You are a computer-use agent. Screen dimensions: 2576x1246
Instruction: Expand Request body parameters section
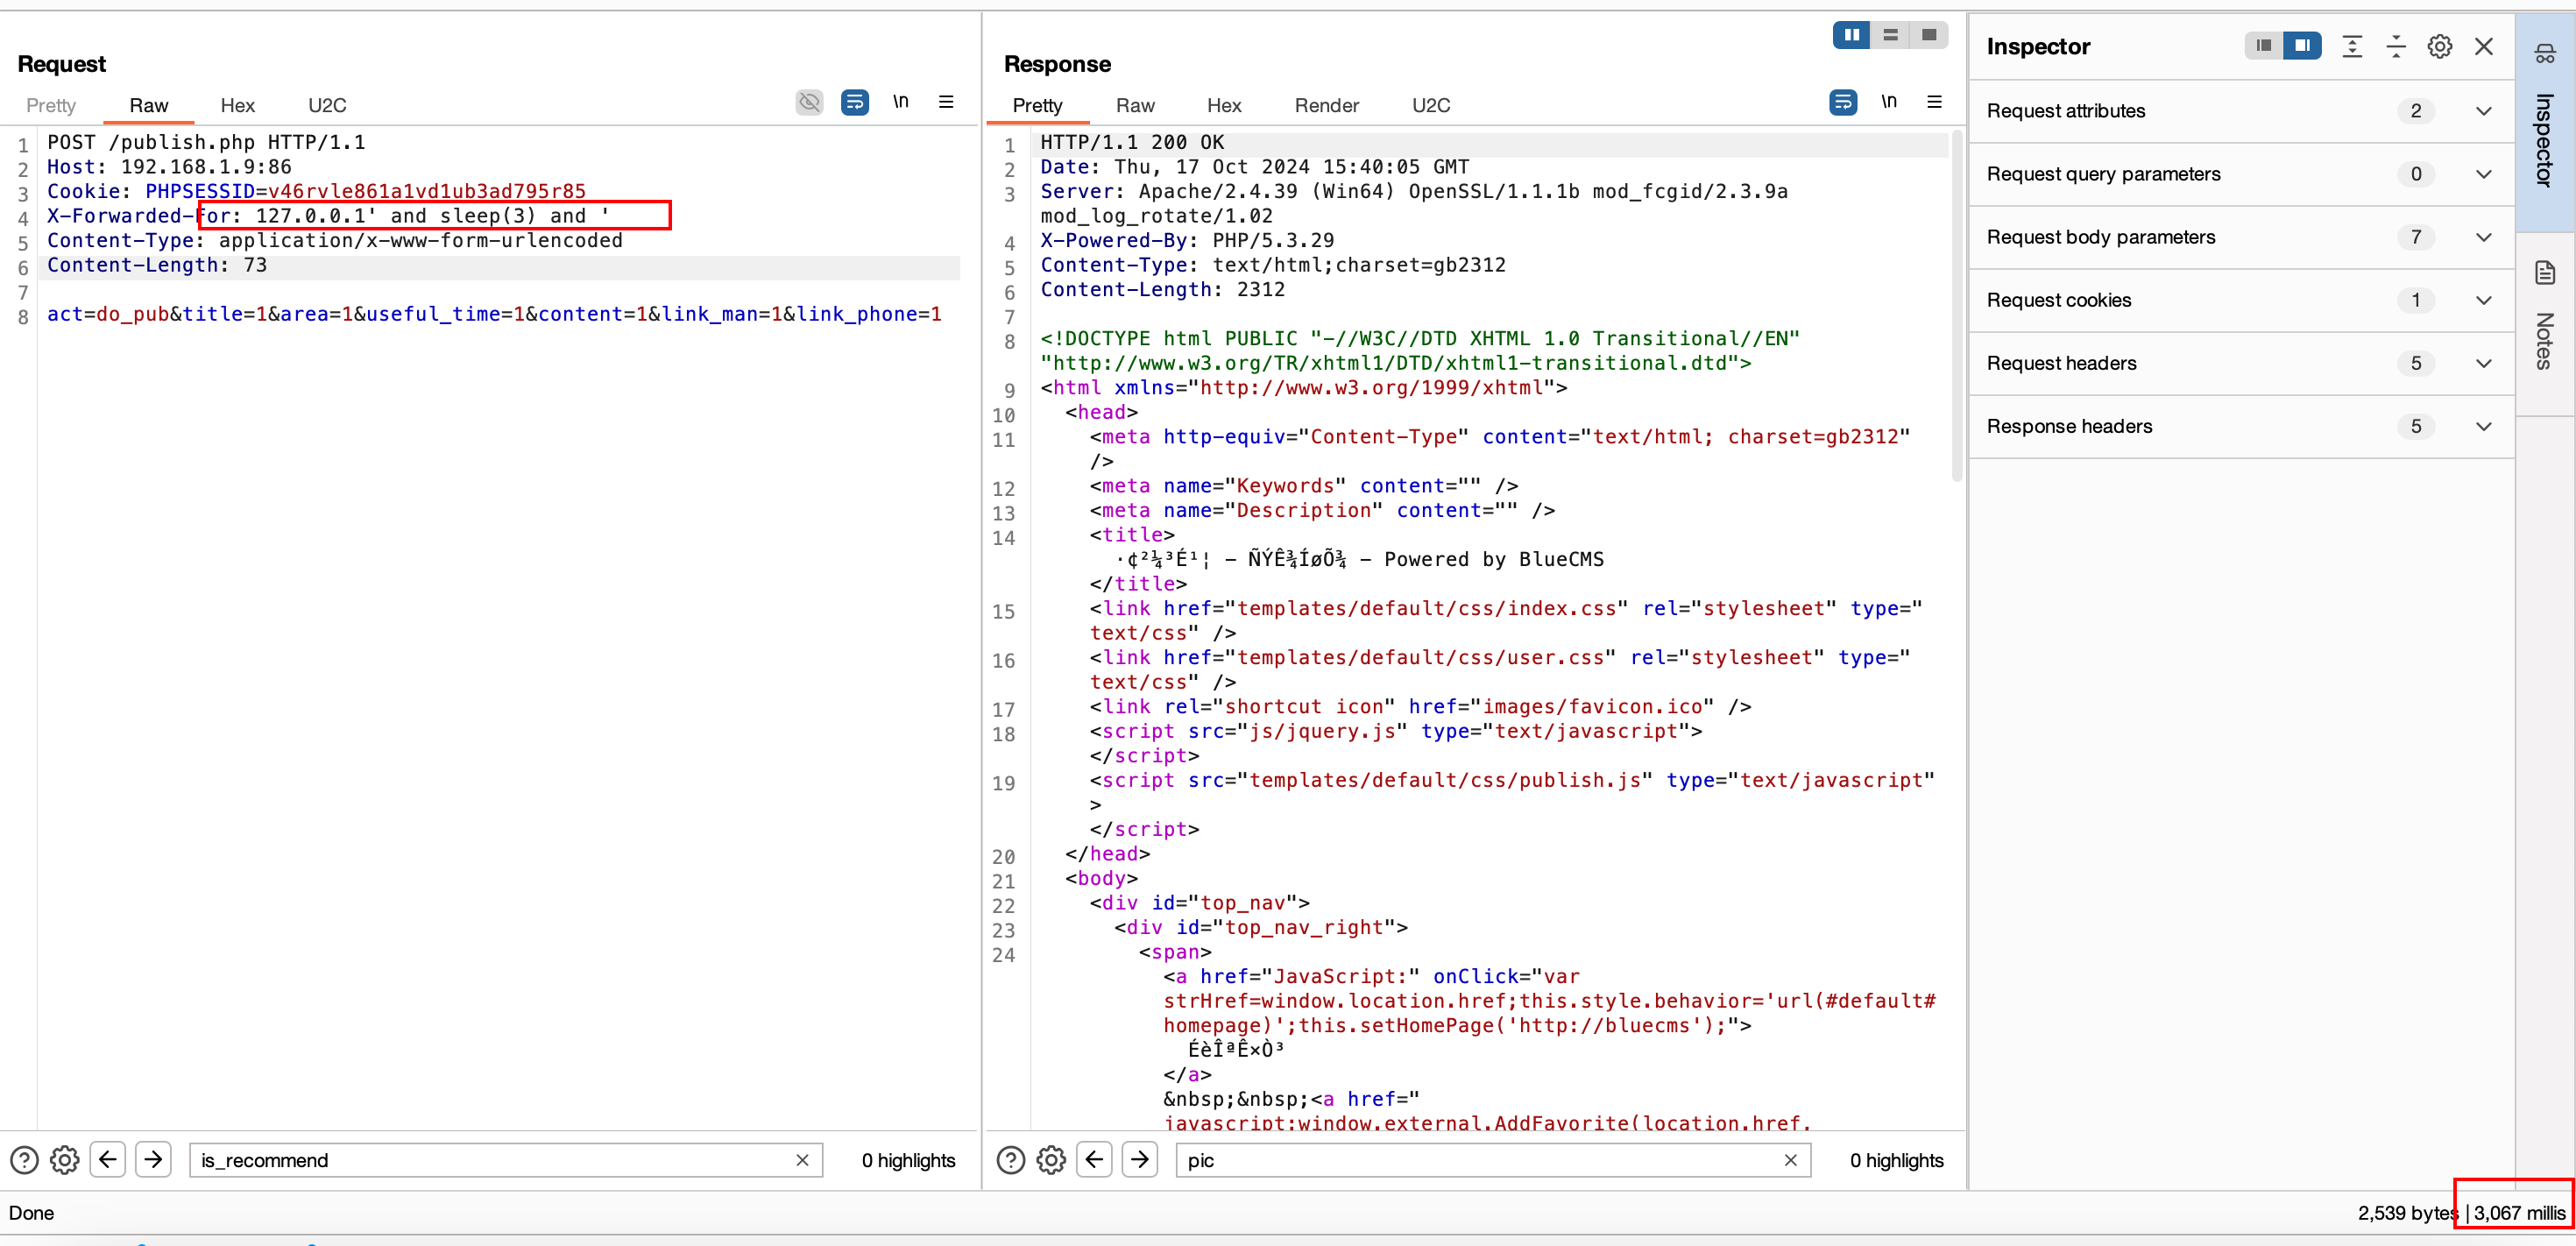[x=2240, y=237]
